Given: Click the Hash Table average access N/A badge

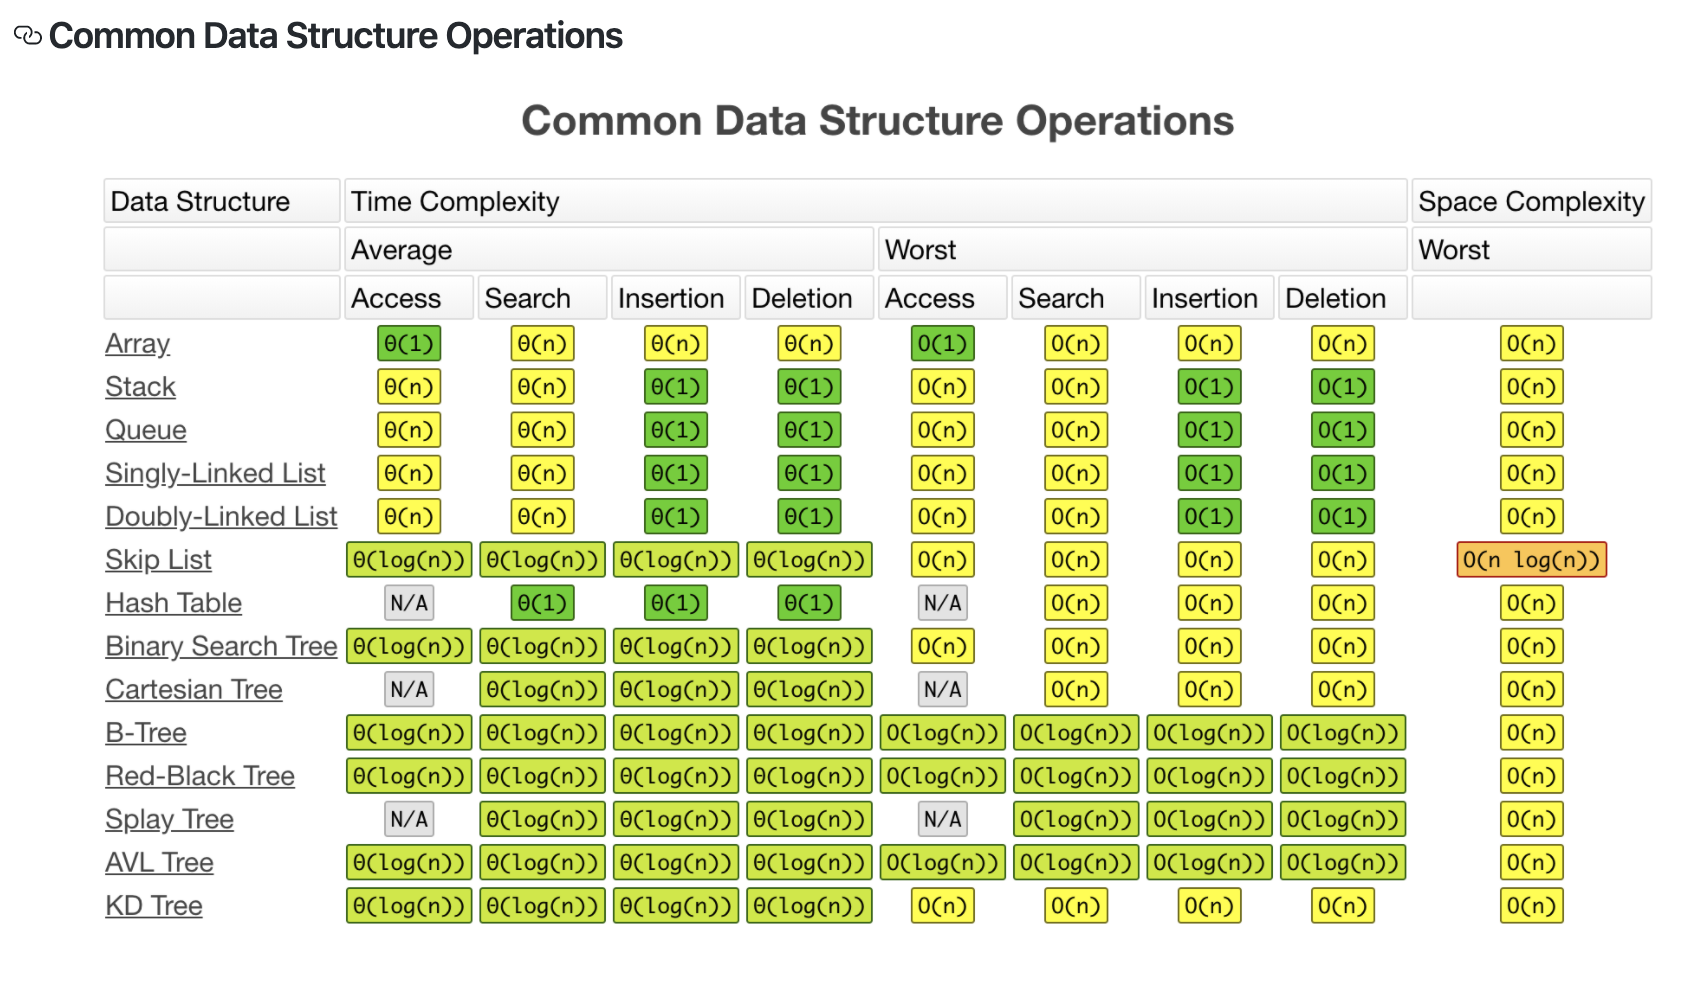Looking at the screenshot, I should point(409,603).
